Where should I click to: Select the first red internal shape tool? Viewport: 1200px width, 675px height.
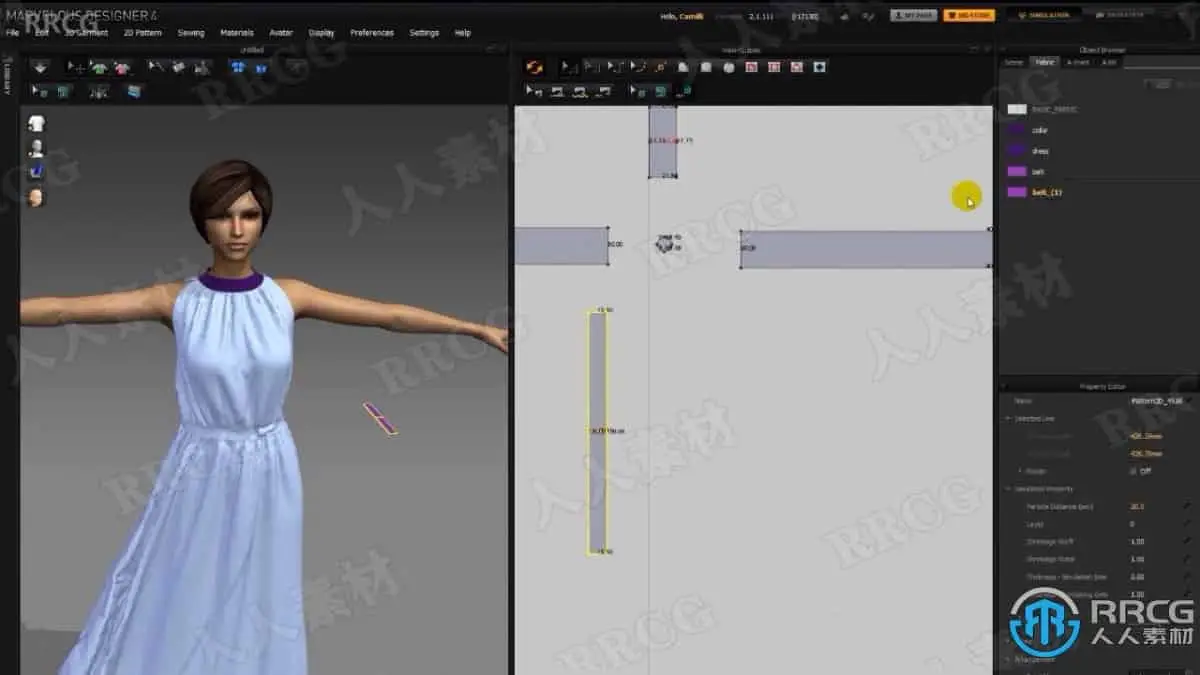751,67
